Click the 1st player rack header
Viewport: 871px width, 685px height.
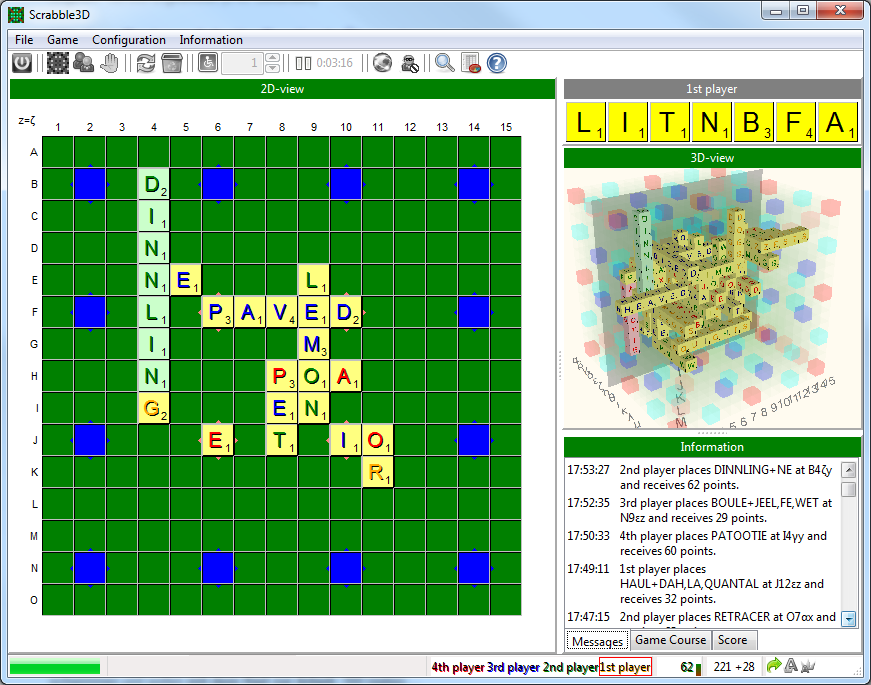pyautogui.click(x=712, y=89)
